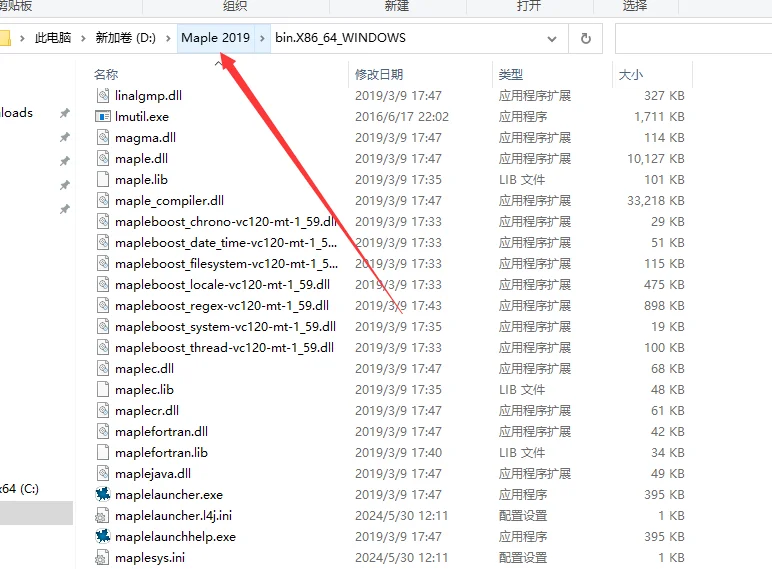Sort files by 修改日期 column

pyautogui.click(x=379, y=75)
